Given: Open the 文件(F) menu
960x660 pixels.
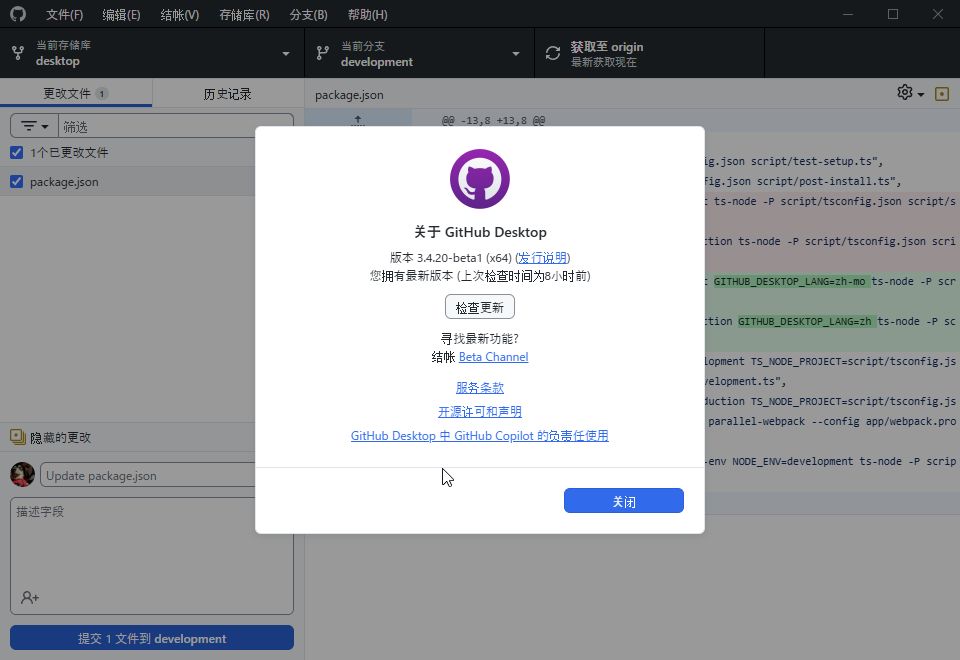Looking at the screenshot, I should (x=64, y=15).
